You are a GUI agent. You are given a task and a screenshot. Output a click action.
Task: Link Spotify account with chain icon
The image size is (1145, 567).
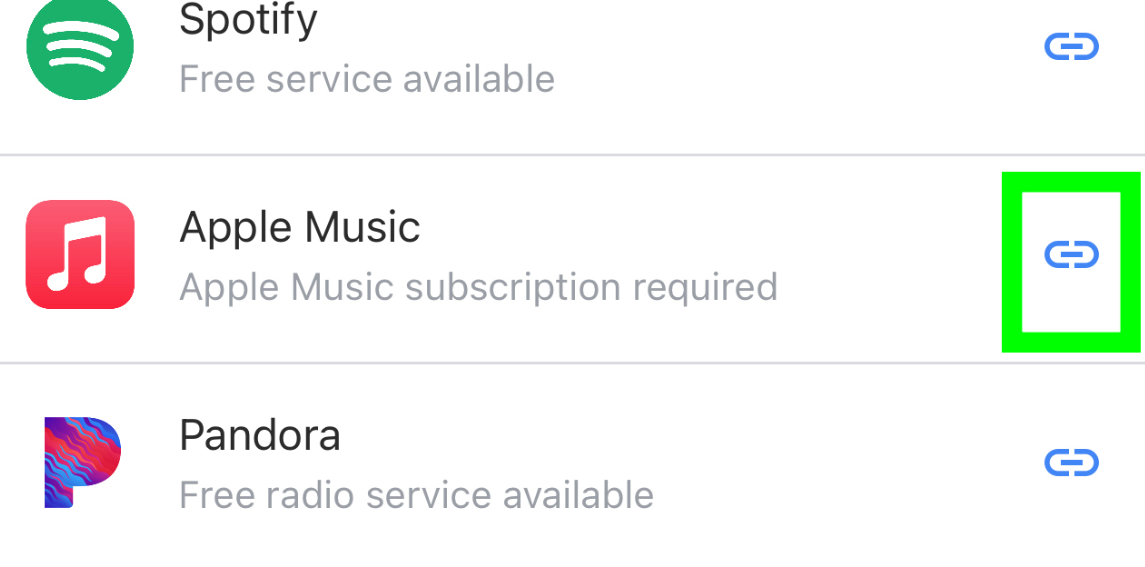1071,47
